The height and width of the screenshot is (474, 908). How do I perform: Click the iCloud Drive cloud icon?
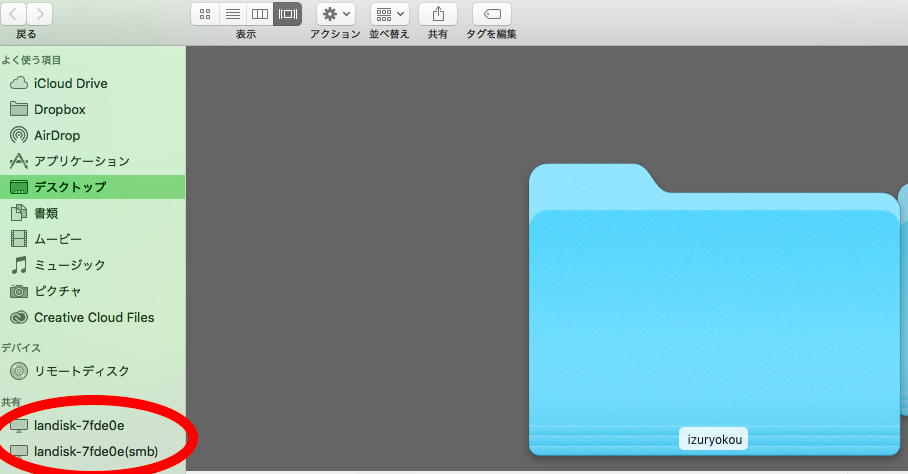coord(19,83)
